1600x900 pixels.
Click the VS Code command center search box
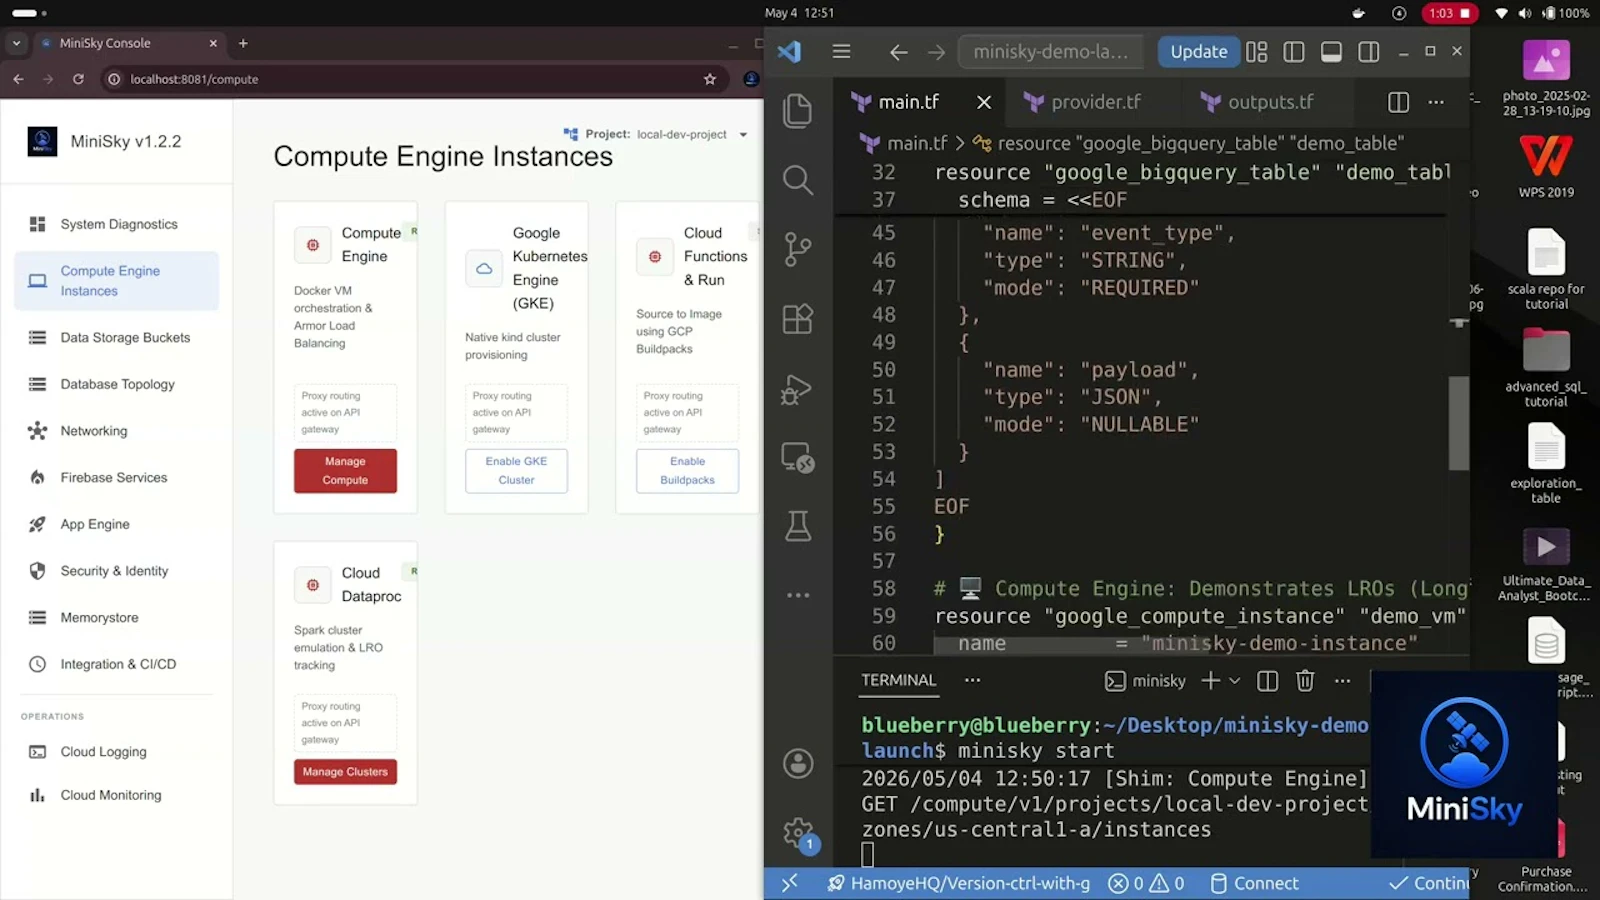point(1051,52)
